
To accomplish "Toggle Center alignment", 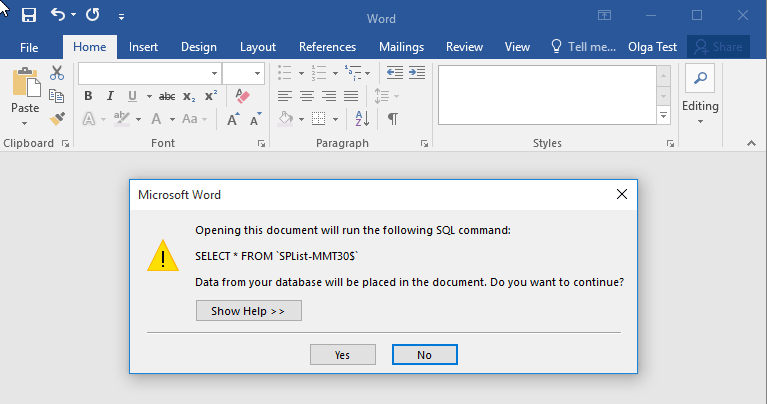I will click(x=307, y=96).
